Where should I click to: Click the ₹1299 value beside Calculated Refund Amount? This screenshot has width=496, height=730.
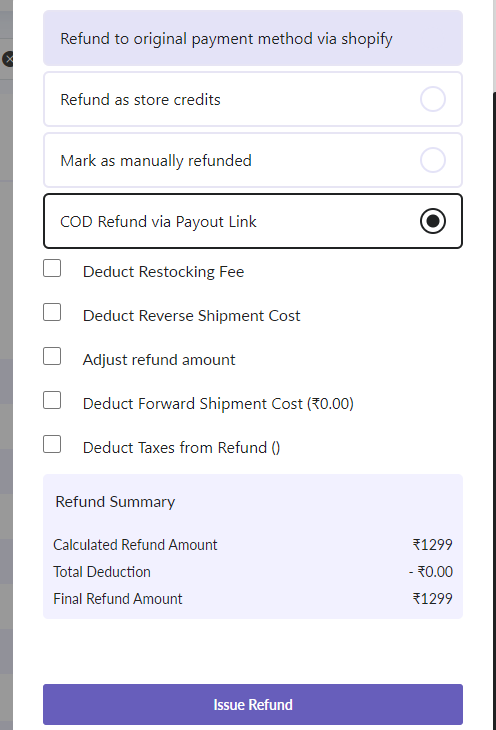pyautogui.click(x=433, y=545)
